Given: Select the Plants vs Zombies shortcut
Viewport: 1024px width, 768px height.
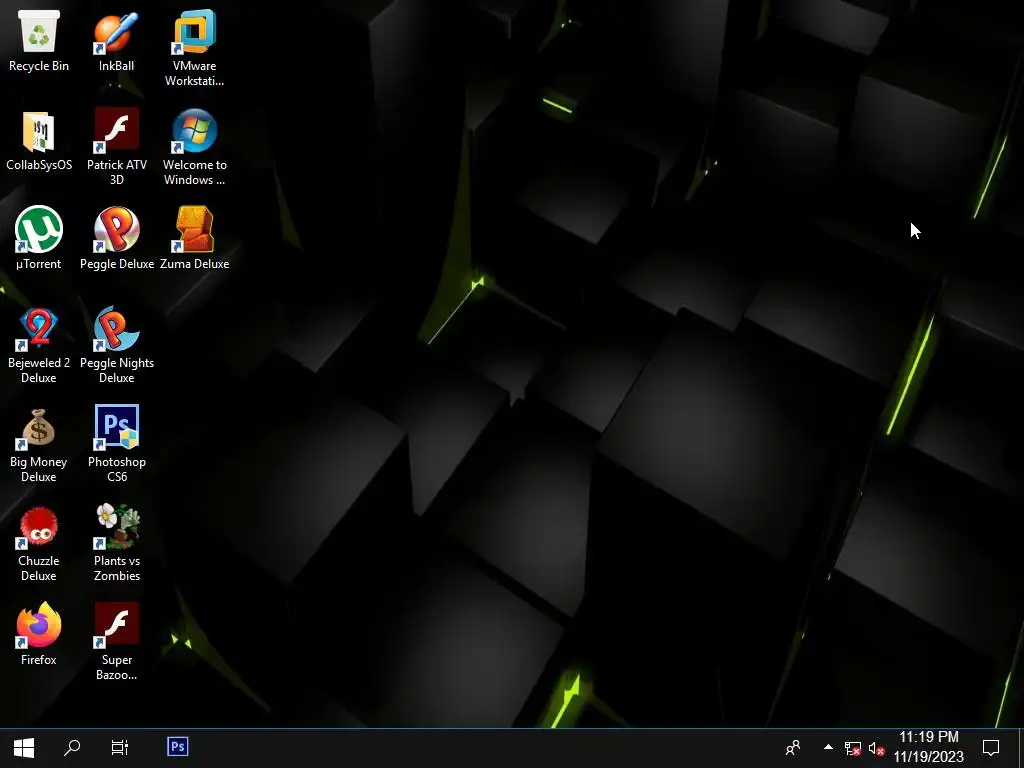Looking at the screenshot, I should point(116,543).
